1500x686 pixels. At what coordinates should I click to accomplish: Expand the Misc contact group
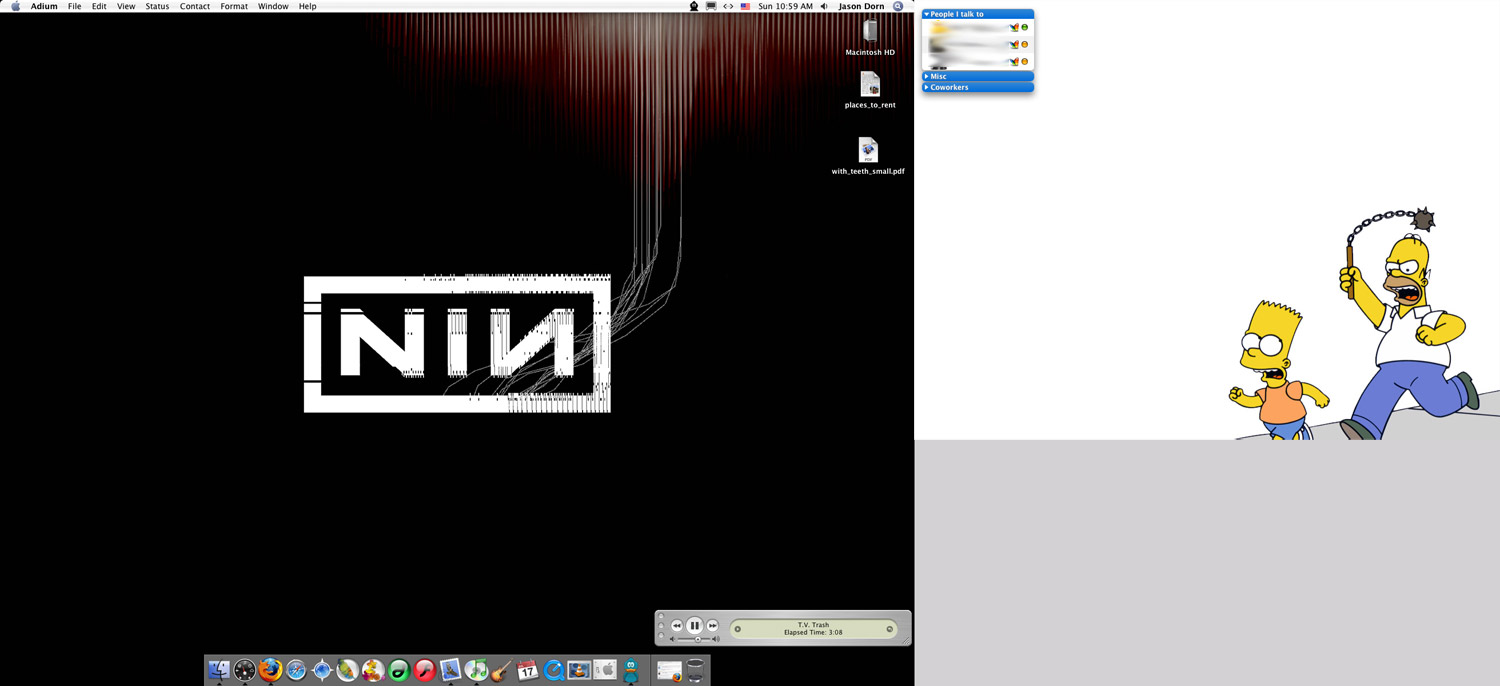(x=927, y=76)
